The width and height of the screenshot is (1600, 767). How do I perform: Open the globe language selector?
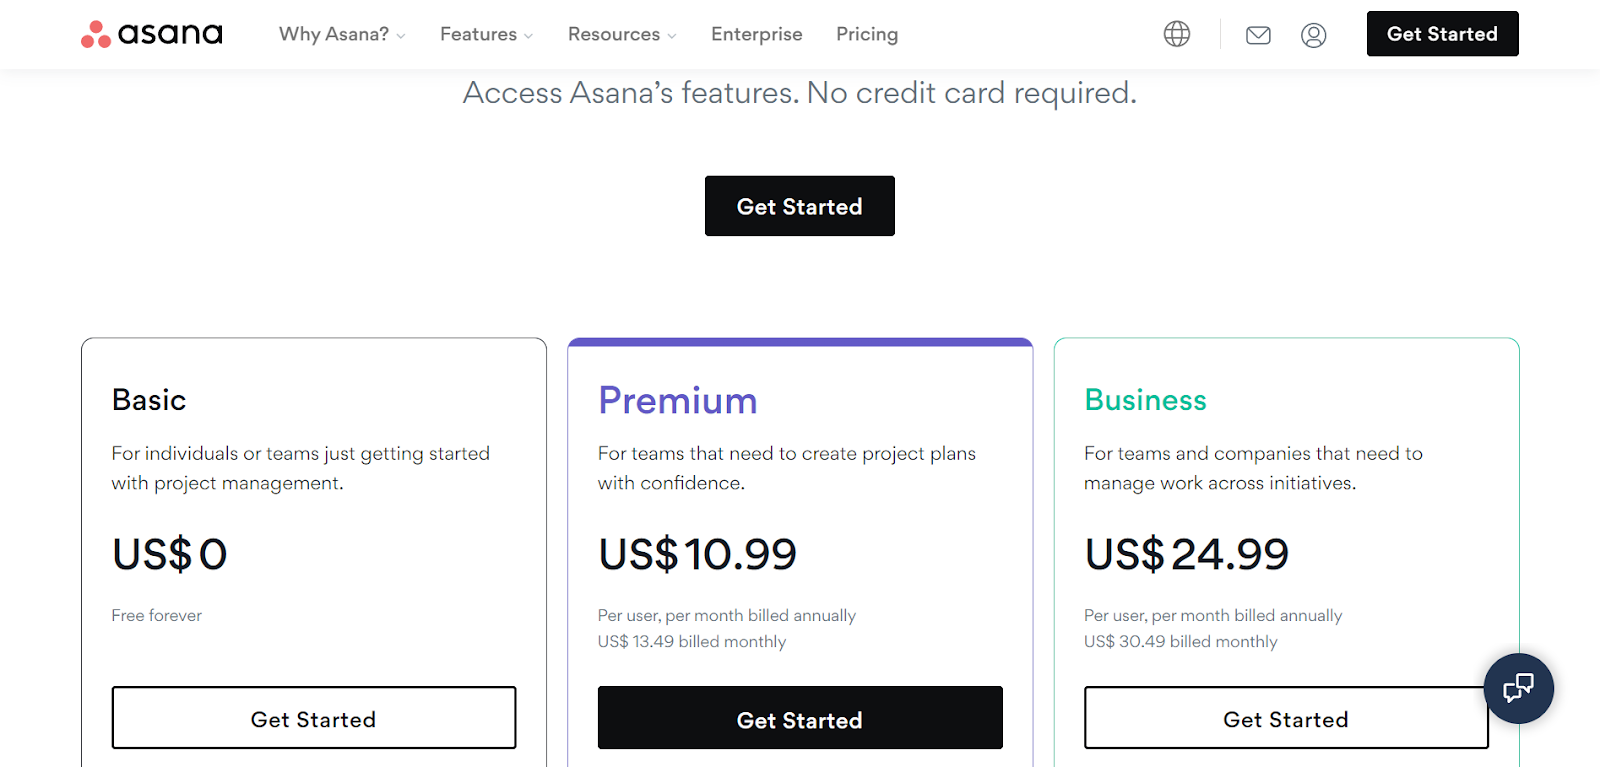click(x=1177, y=34)
